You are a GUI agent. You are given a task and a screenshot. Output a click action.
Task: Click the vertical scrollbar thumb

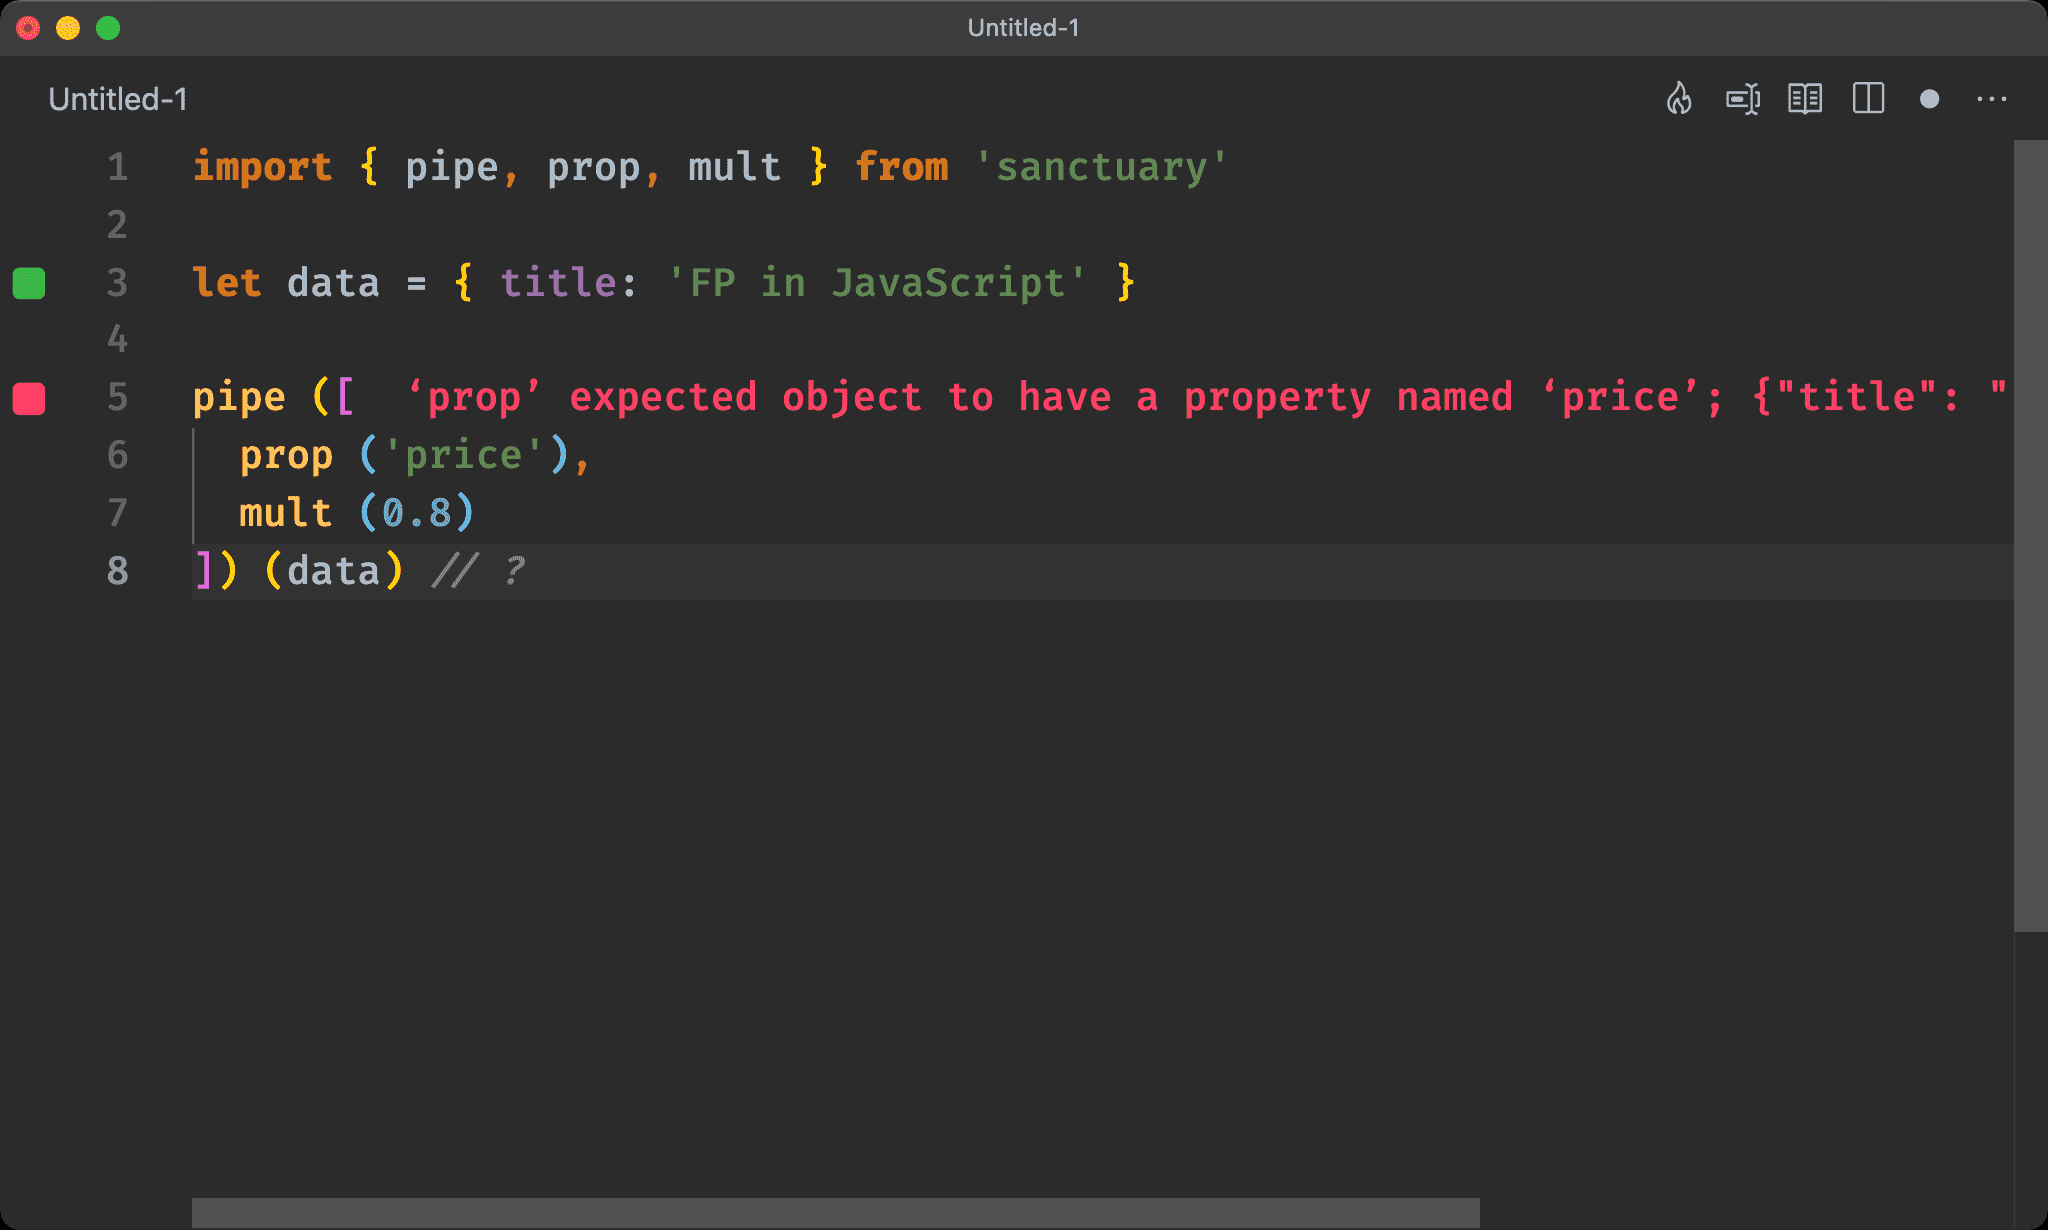[x=2030, y=535]
